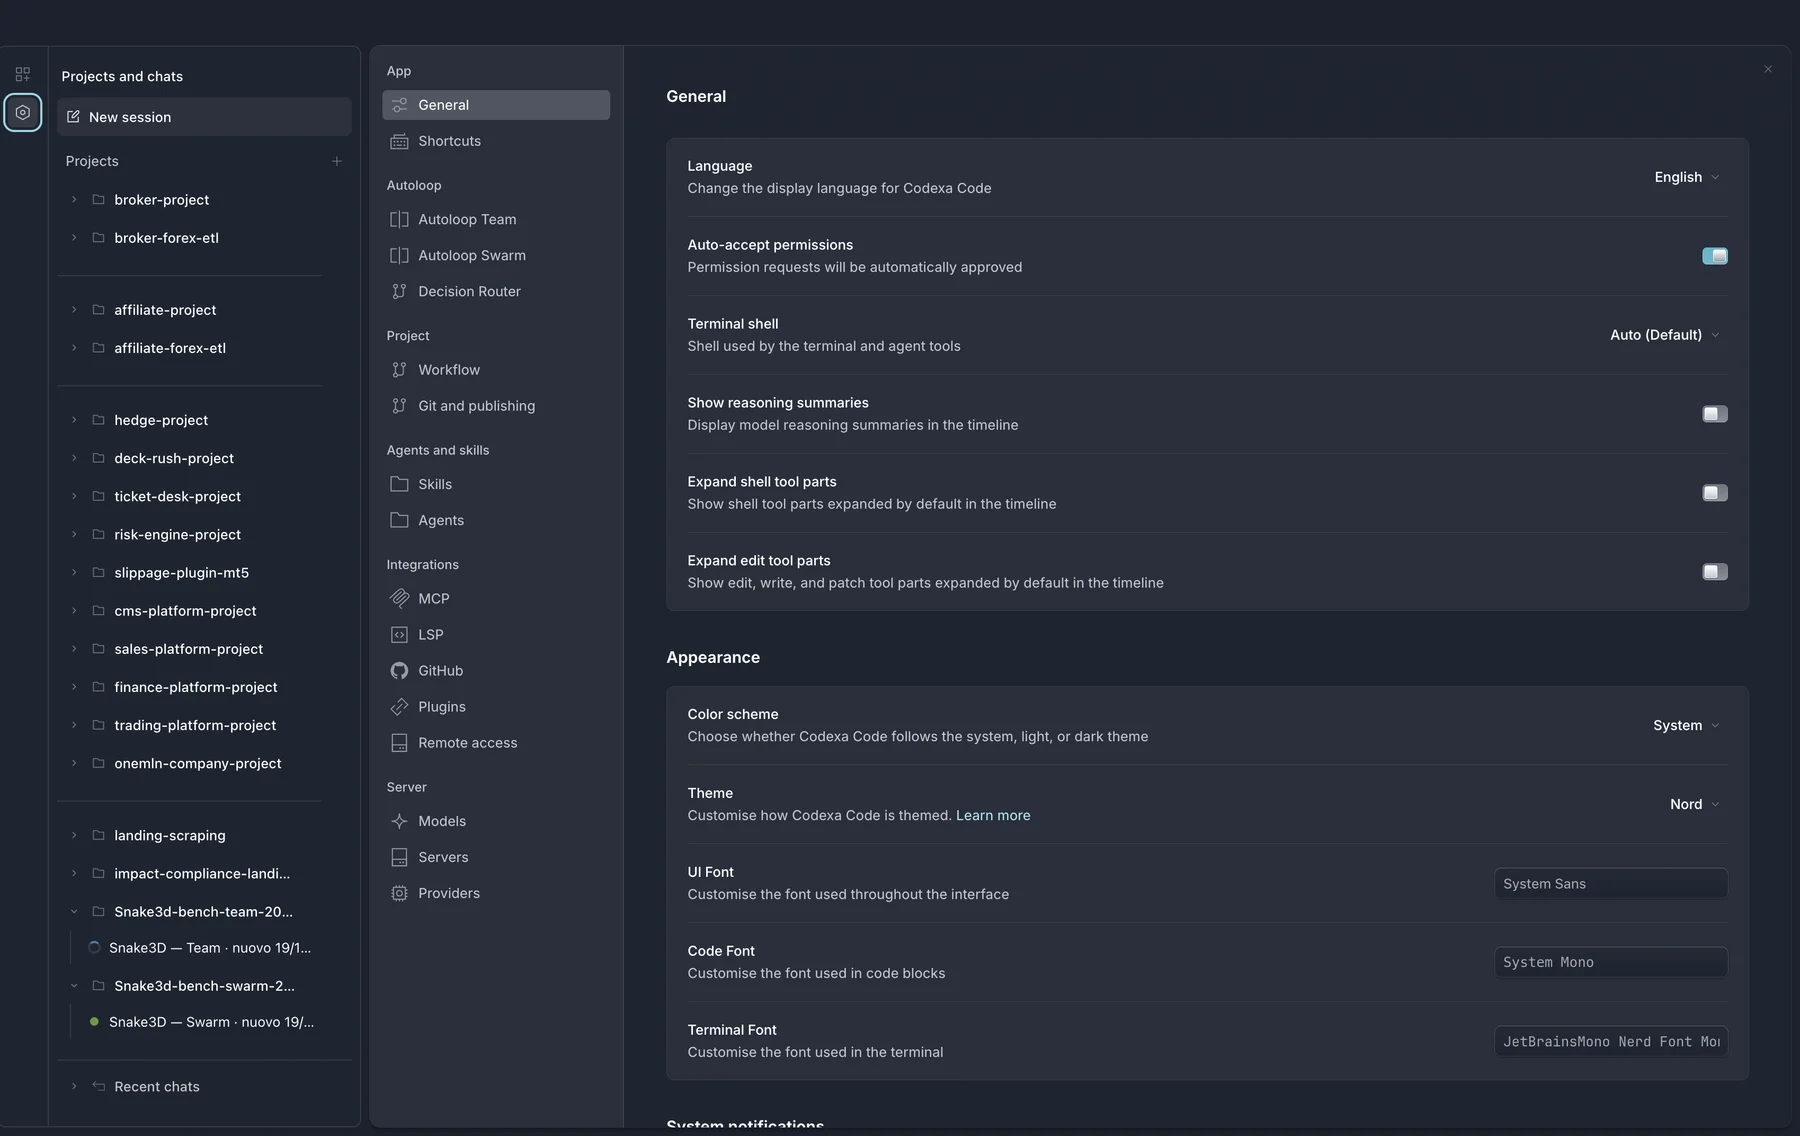Click the Terminal Font input field

point(1611,1041)
